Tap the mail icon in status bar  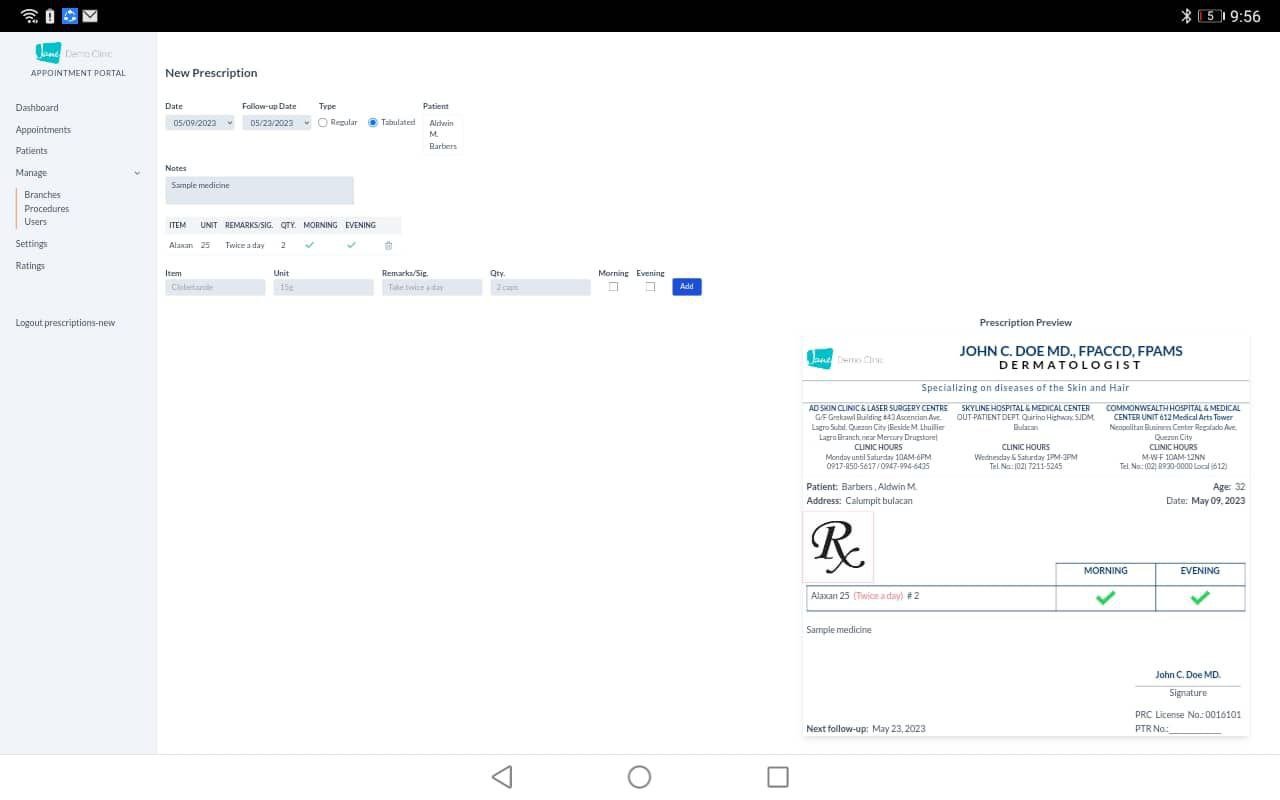pyautogui.click(x=90, y=16)
